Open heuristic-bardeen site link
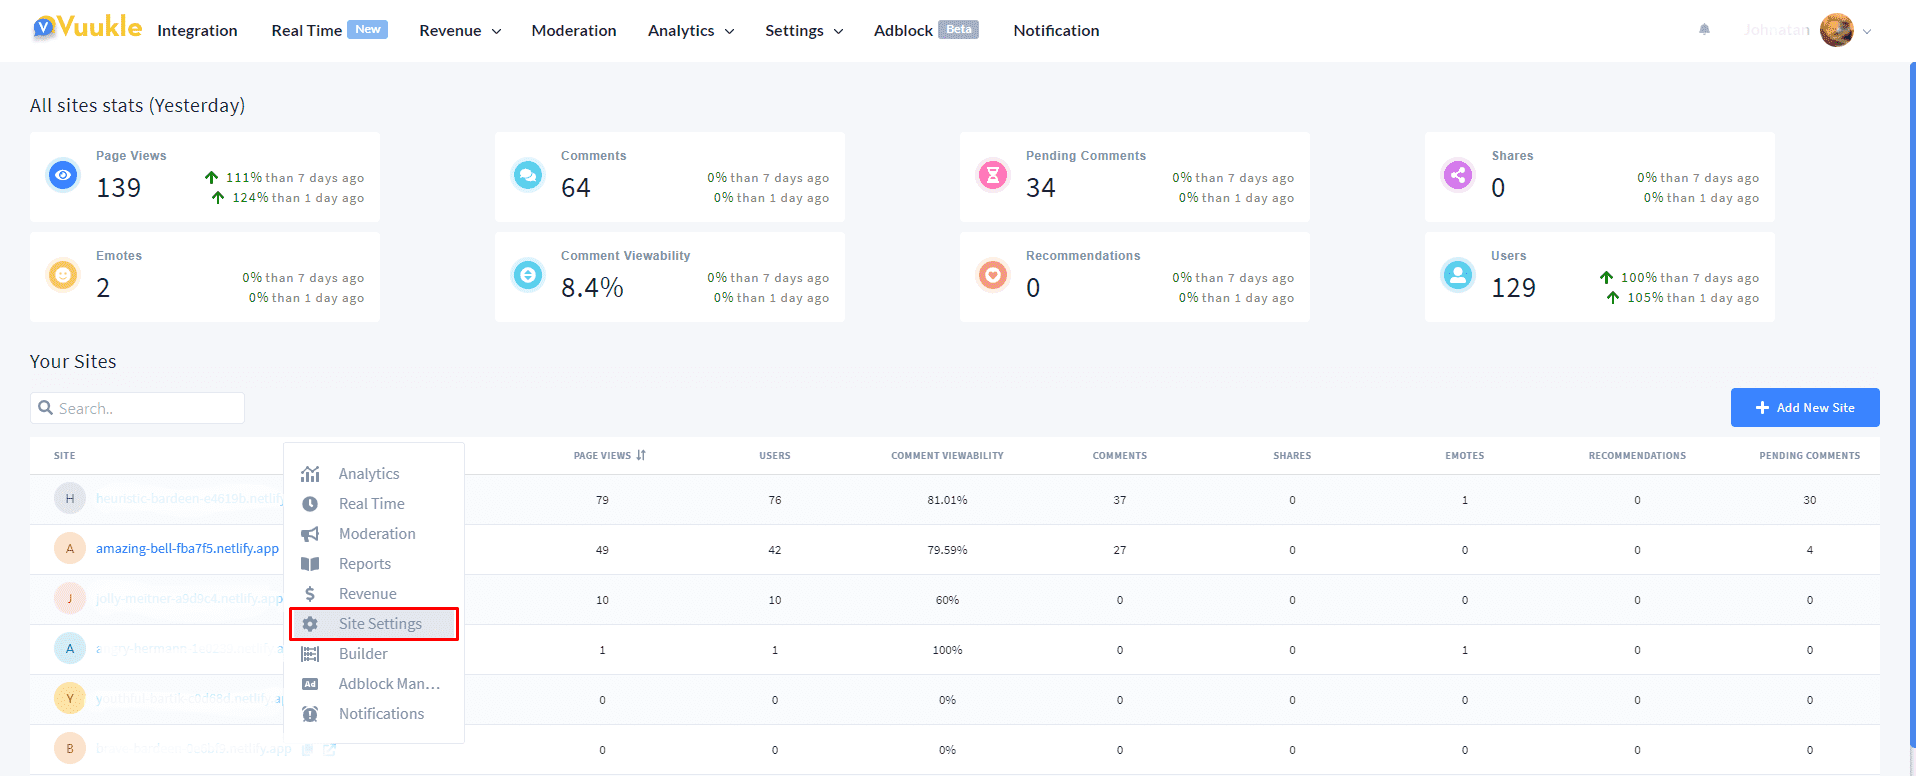This screenshot has height=776, width=1916. tap(190, 498)
